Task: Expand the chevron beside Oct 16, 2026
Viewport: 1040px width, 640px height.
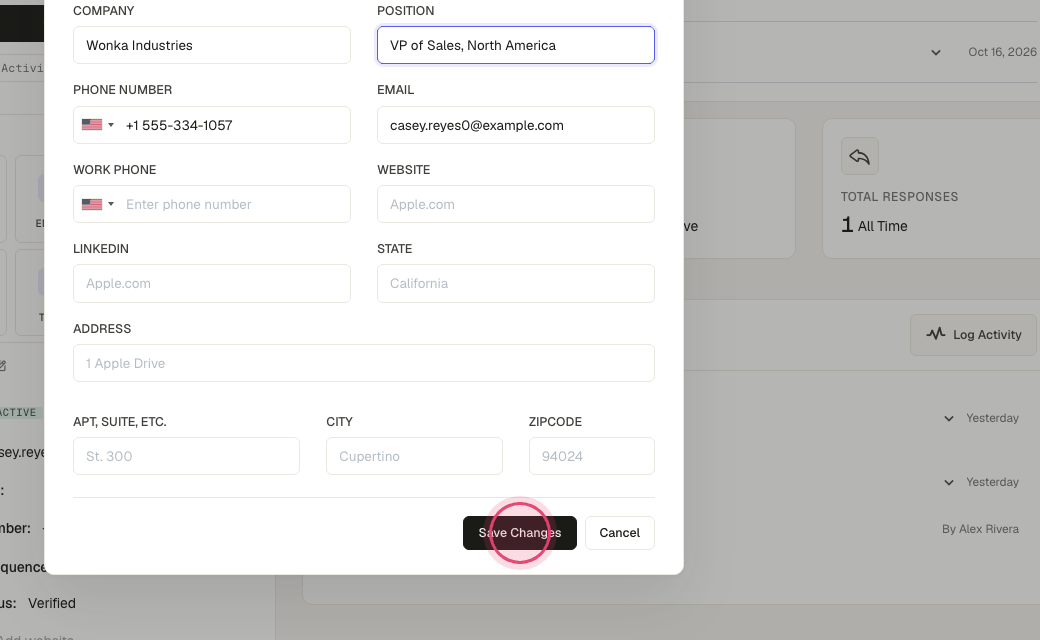Action: coord(936,52)
